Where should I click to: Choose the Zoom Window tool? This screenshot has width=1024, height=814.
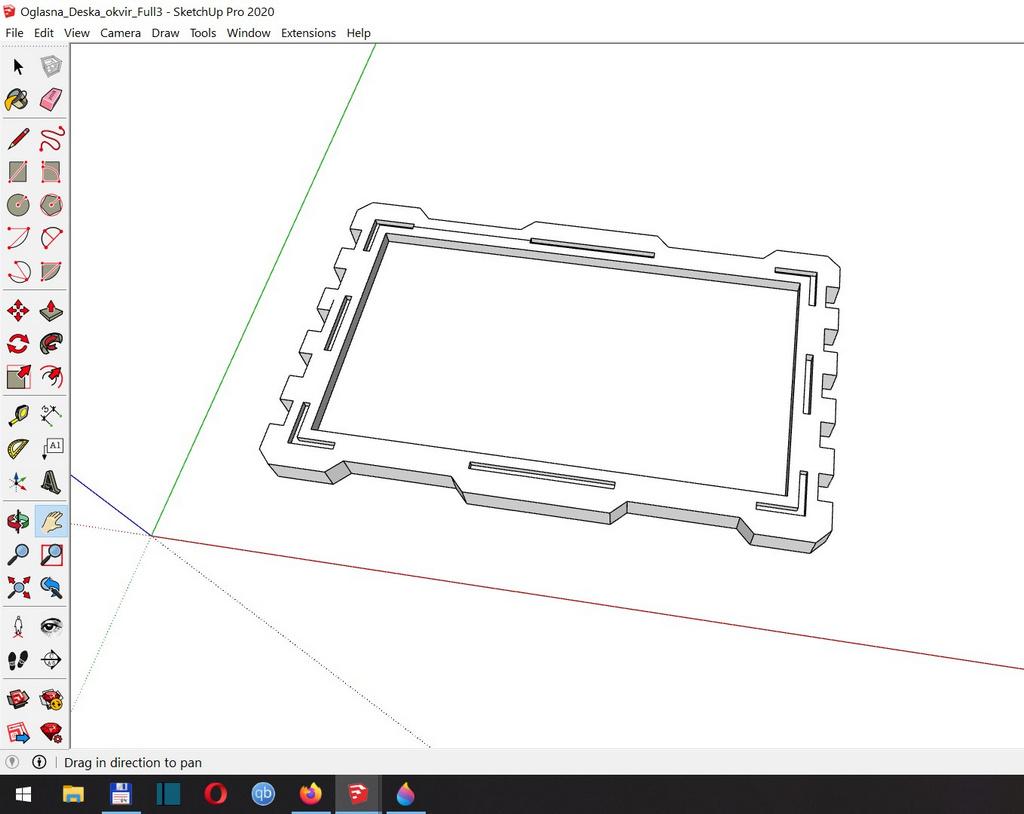point(51,555)
